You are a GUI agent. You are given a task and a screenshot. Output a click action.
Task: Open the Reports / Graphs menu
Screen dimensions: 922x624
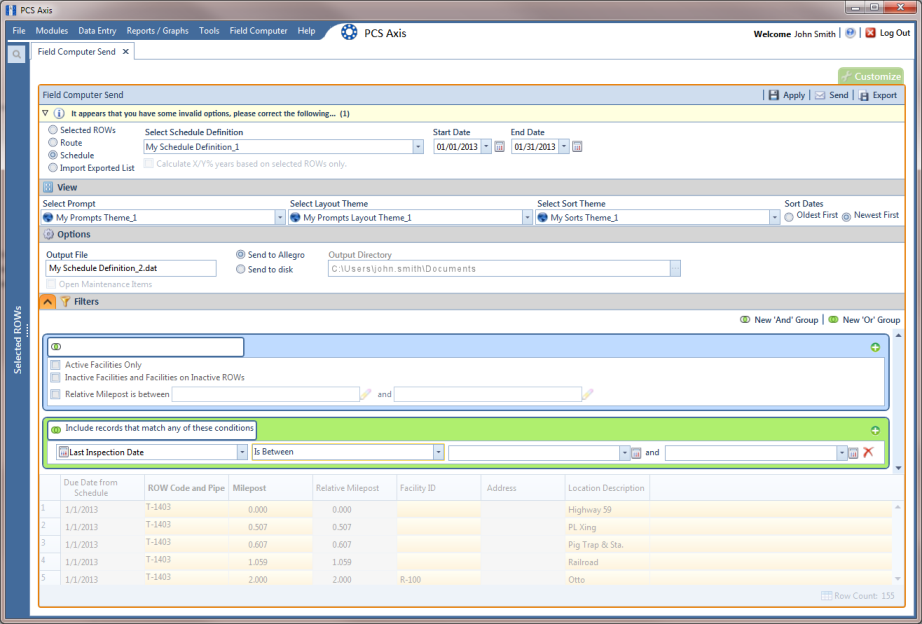(158, 31)
